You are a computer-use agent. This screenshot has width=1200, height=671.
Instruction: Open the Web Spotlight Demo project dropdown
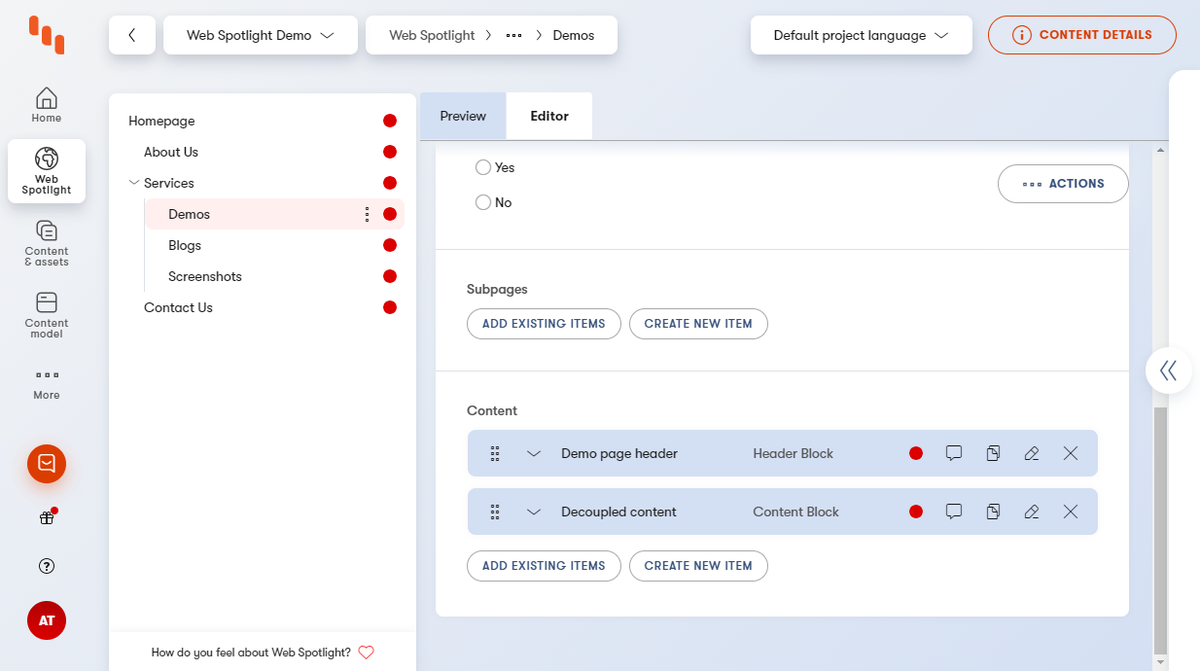click(x=260, y=34)
